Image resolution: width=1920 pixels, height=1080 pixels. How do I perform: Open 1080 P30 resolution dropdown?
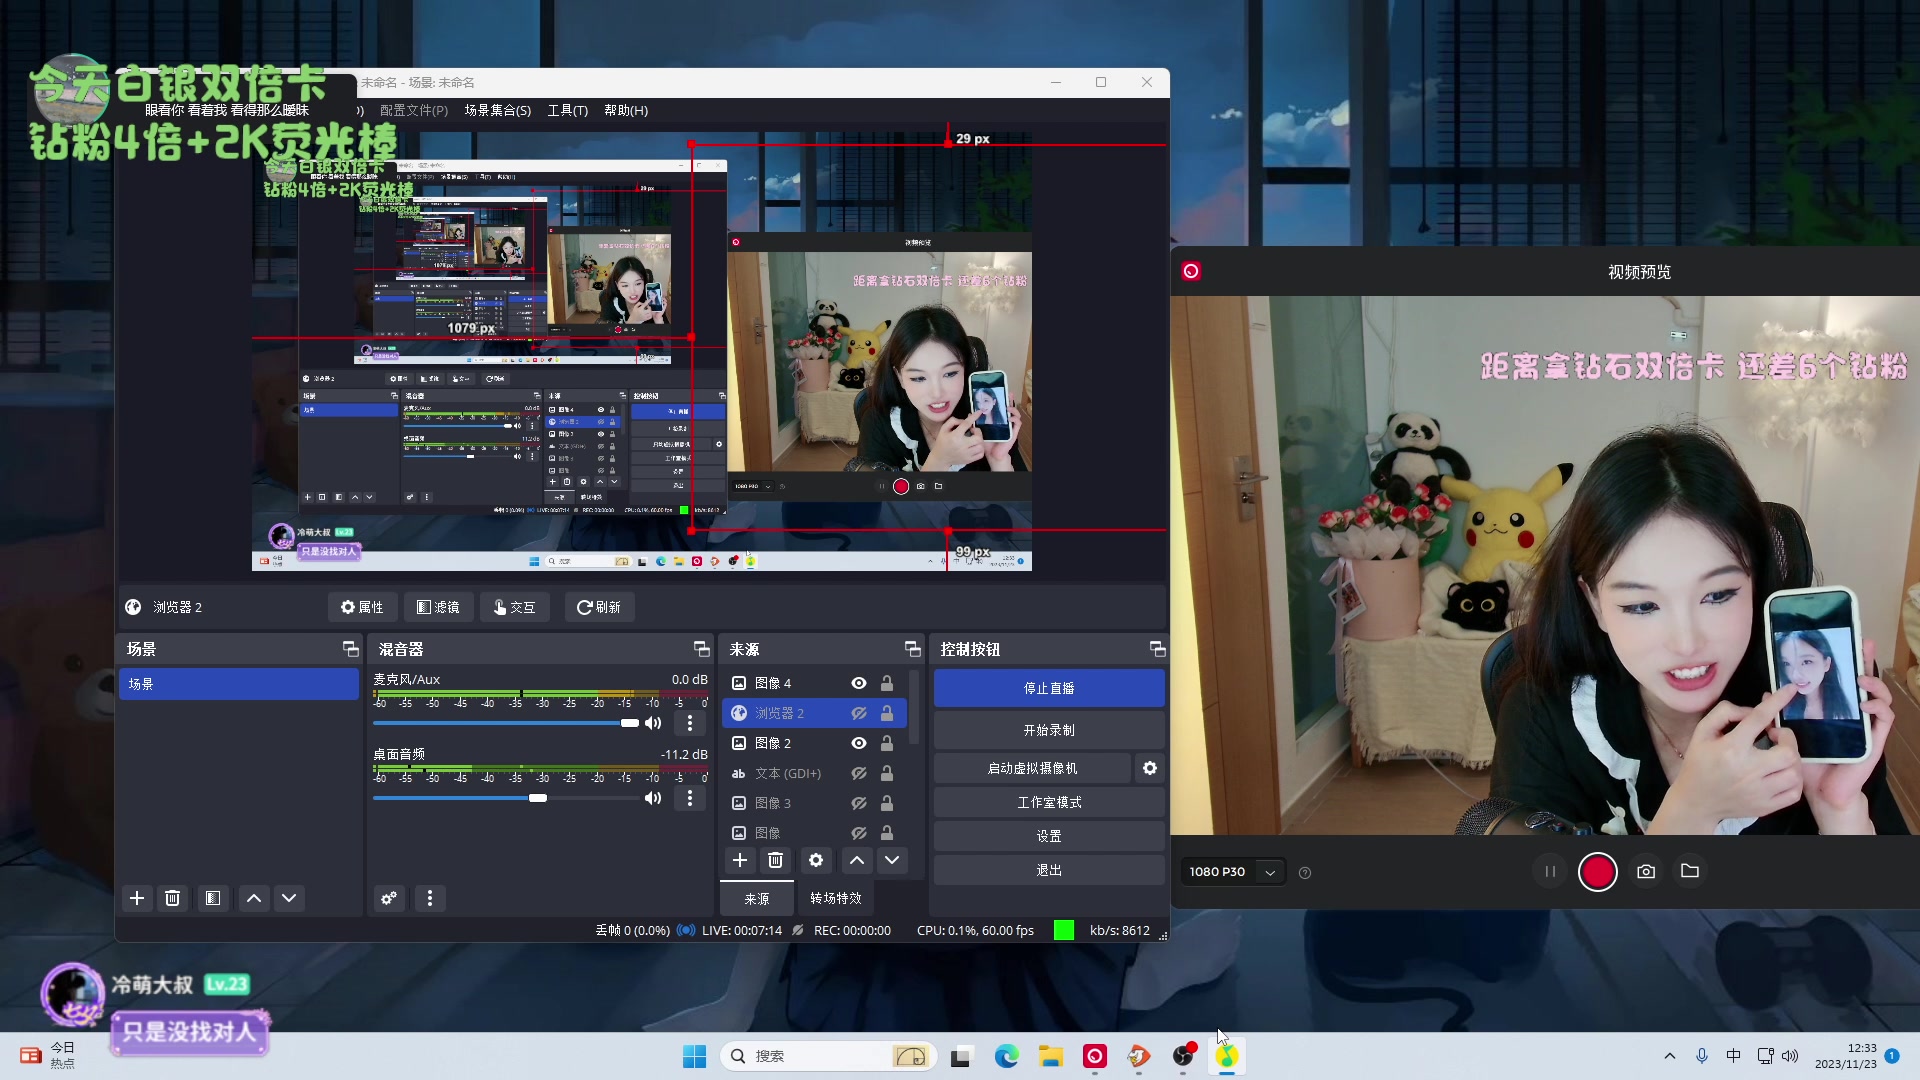pos(1232,872)
